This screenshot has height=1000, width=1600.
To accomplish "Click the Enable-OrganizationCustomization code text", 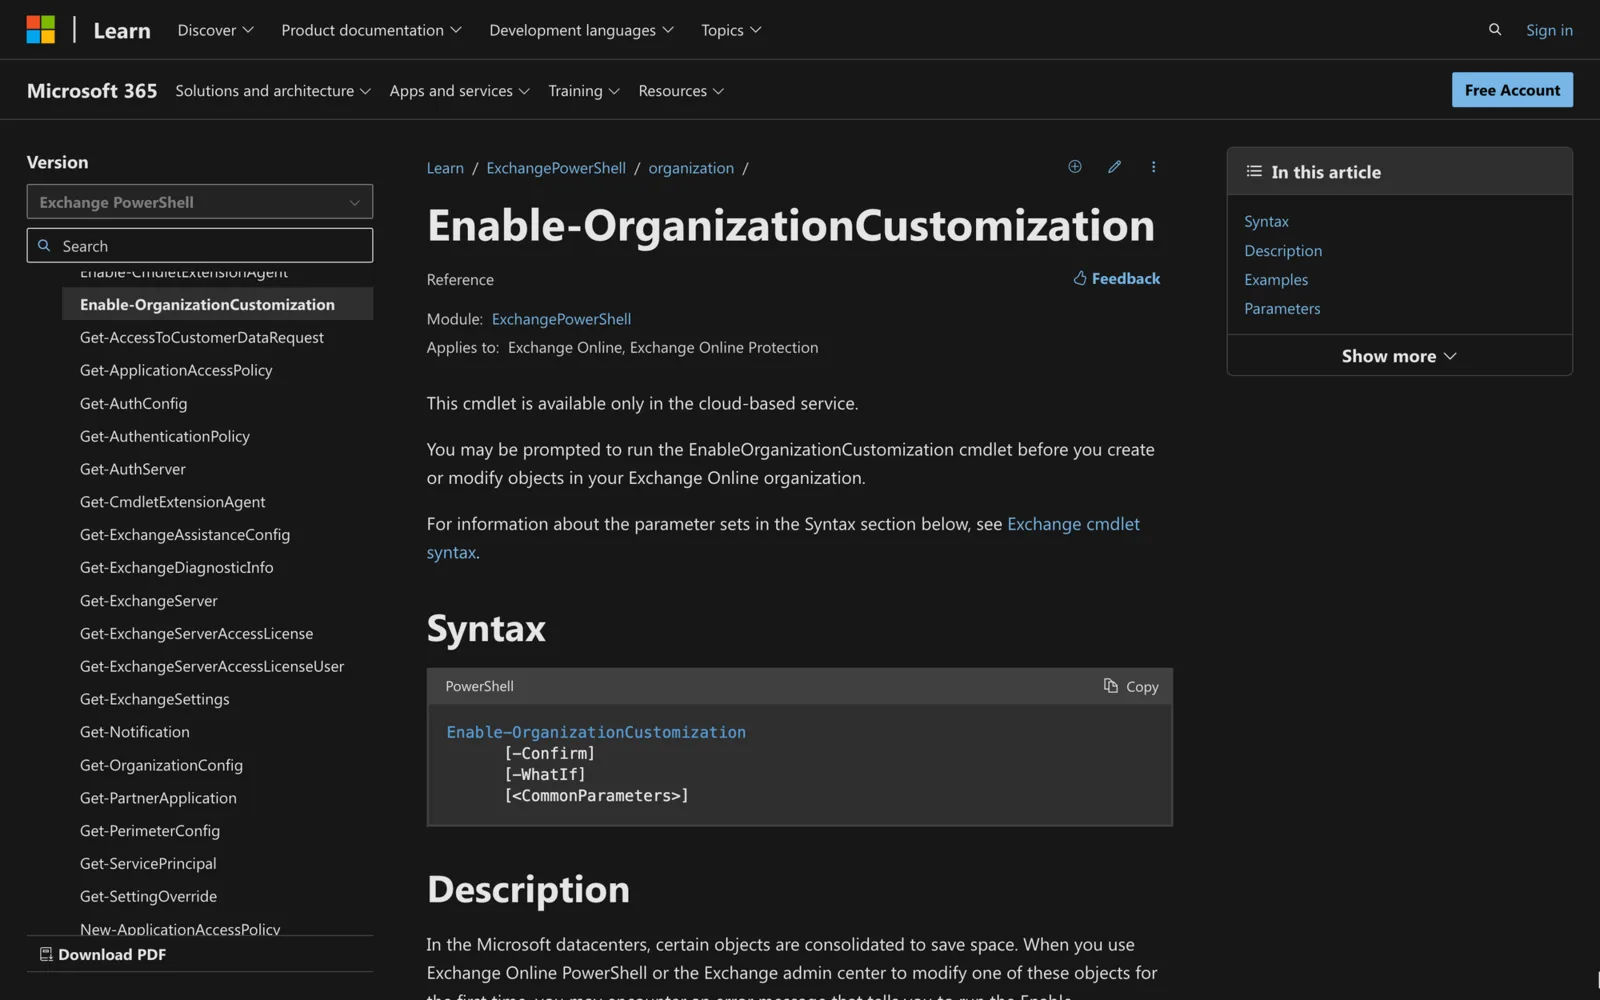I will [x=596, y=732].
